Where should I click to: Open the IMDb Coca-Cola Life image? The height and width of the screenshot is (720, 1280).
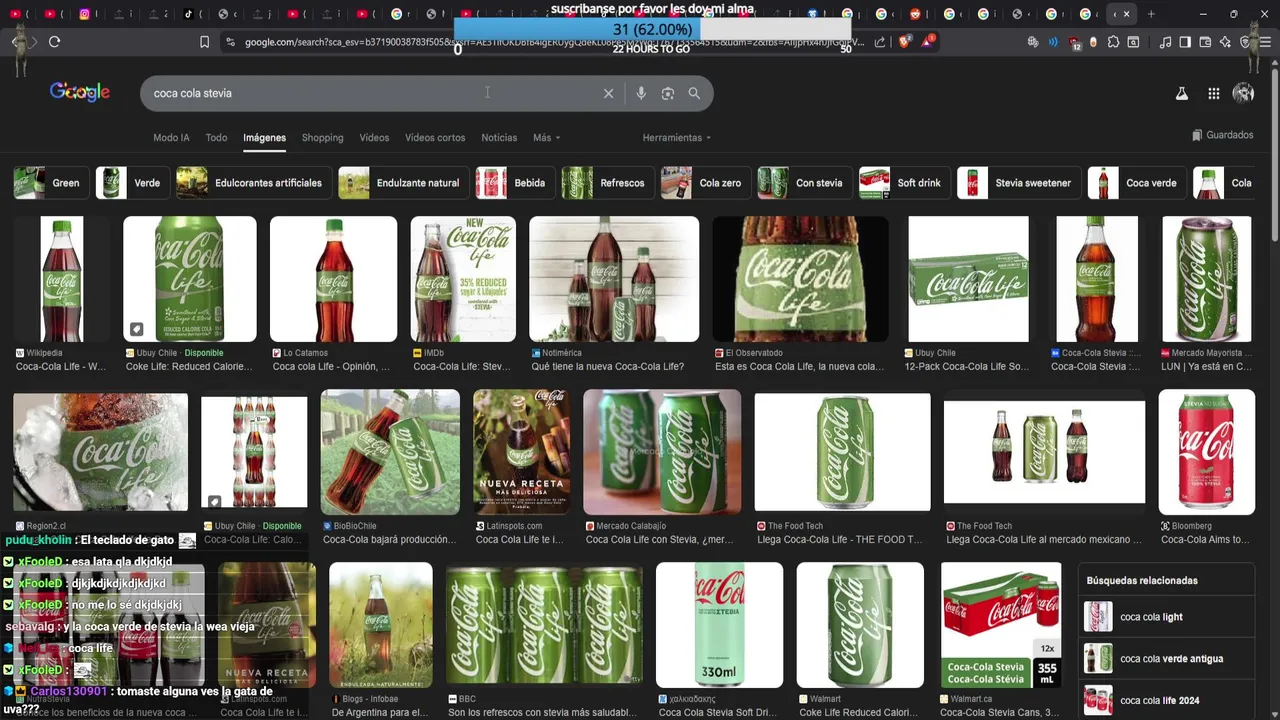pos(463,279)
